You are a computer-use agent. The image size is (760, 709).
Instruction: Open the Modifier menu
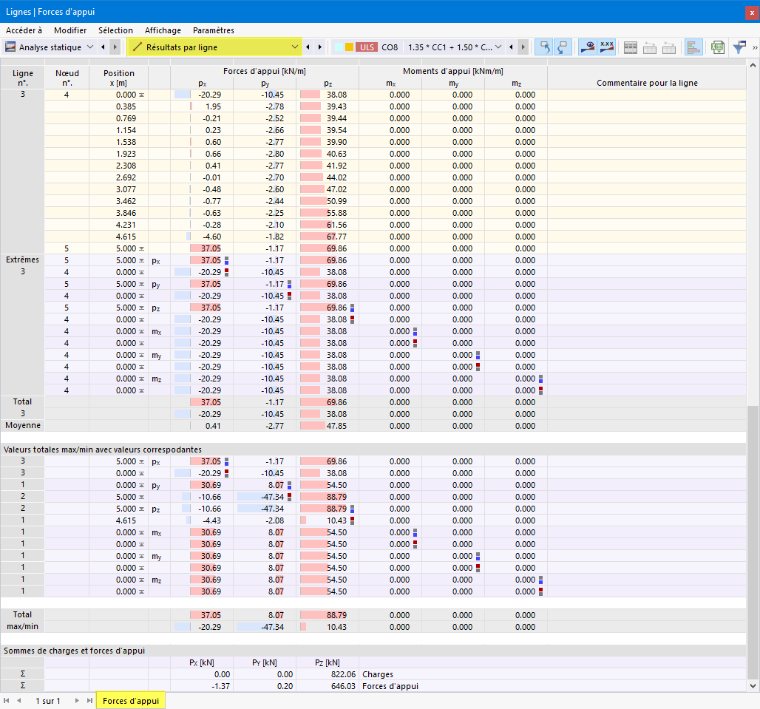(70, 30)
